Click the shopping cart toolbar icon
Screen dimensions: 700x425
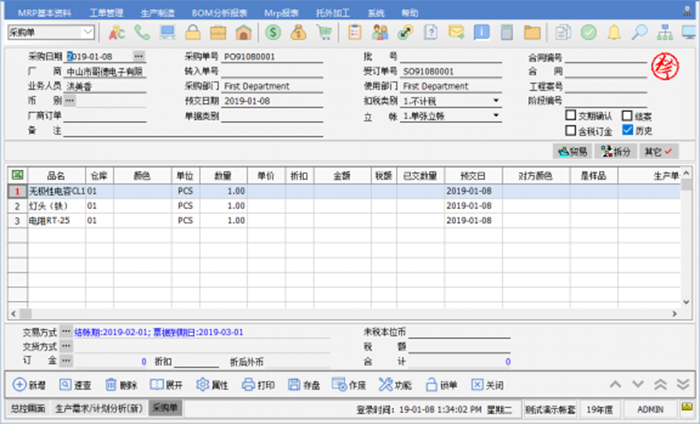pyautogui.click(x=323, y=32)
